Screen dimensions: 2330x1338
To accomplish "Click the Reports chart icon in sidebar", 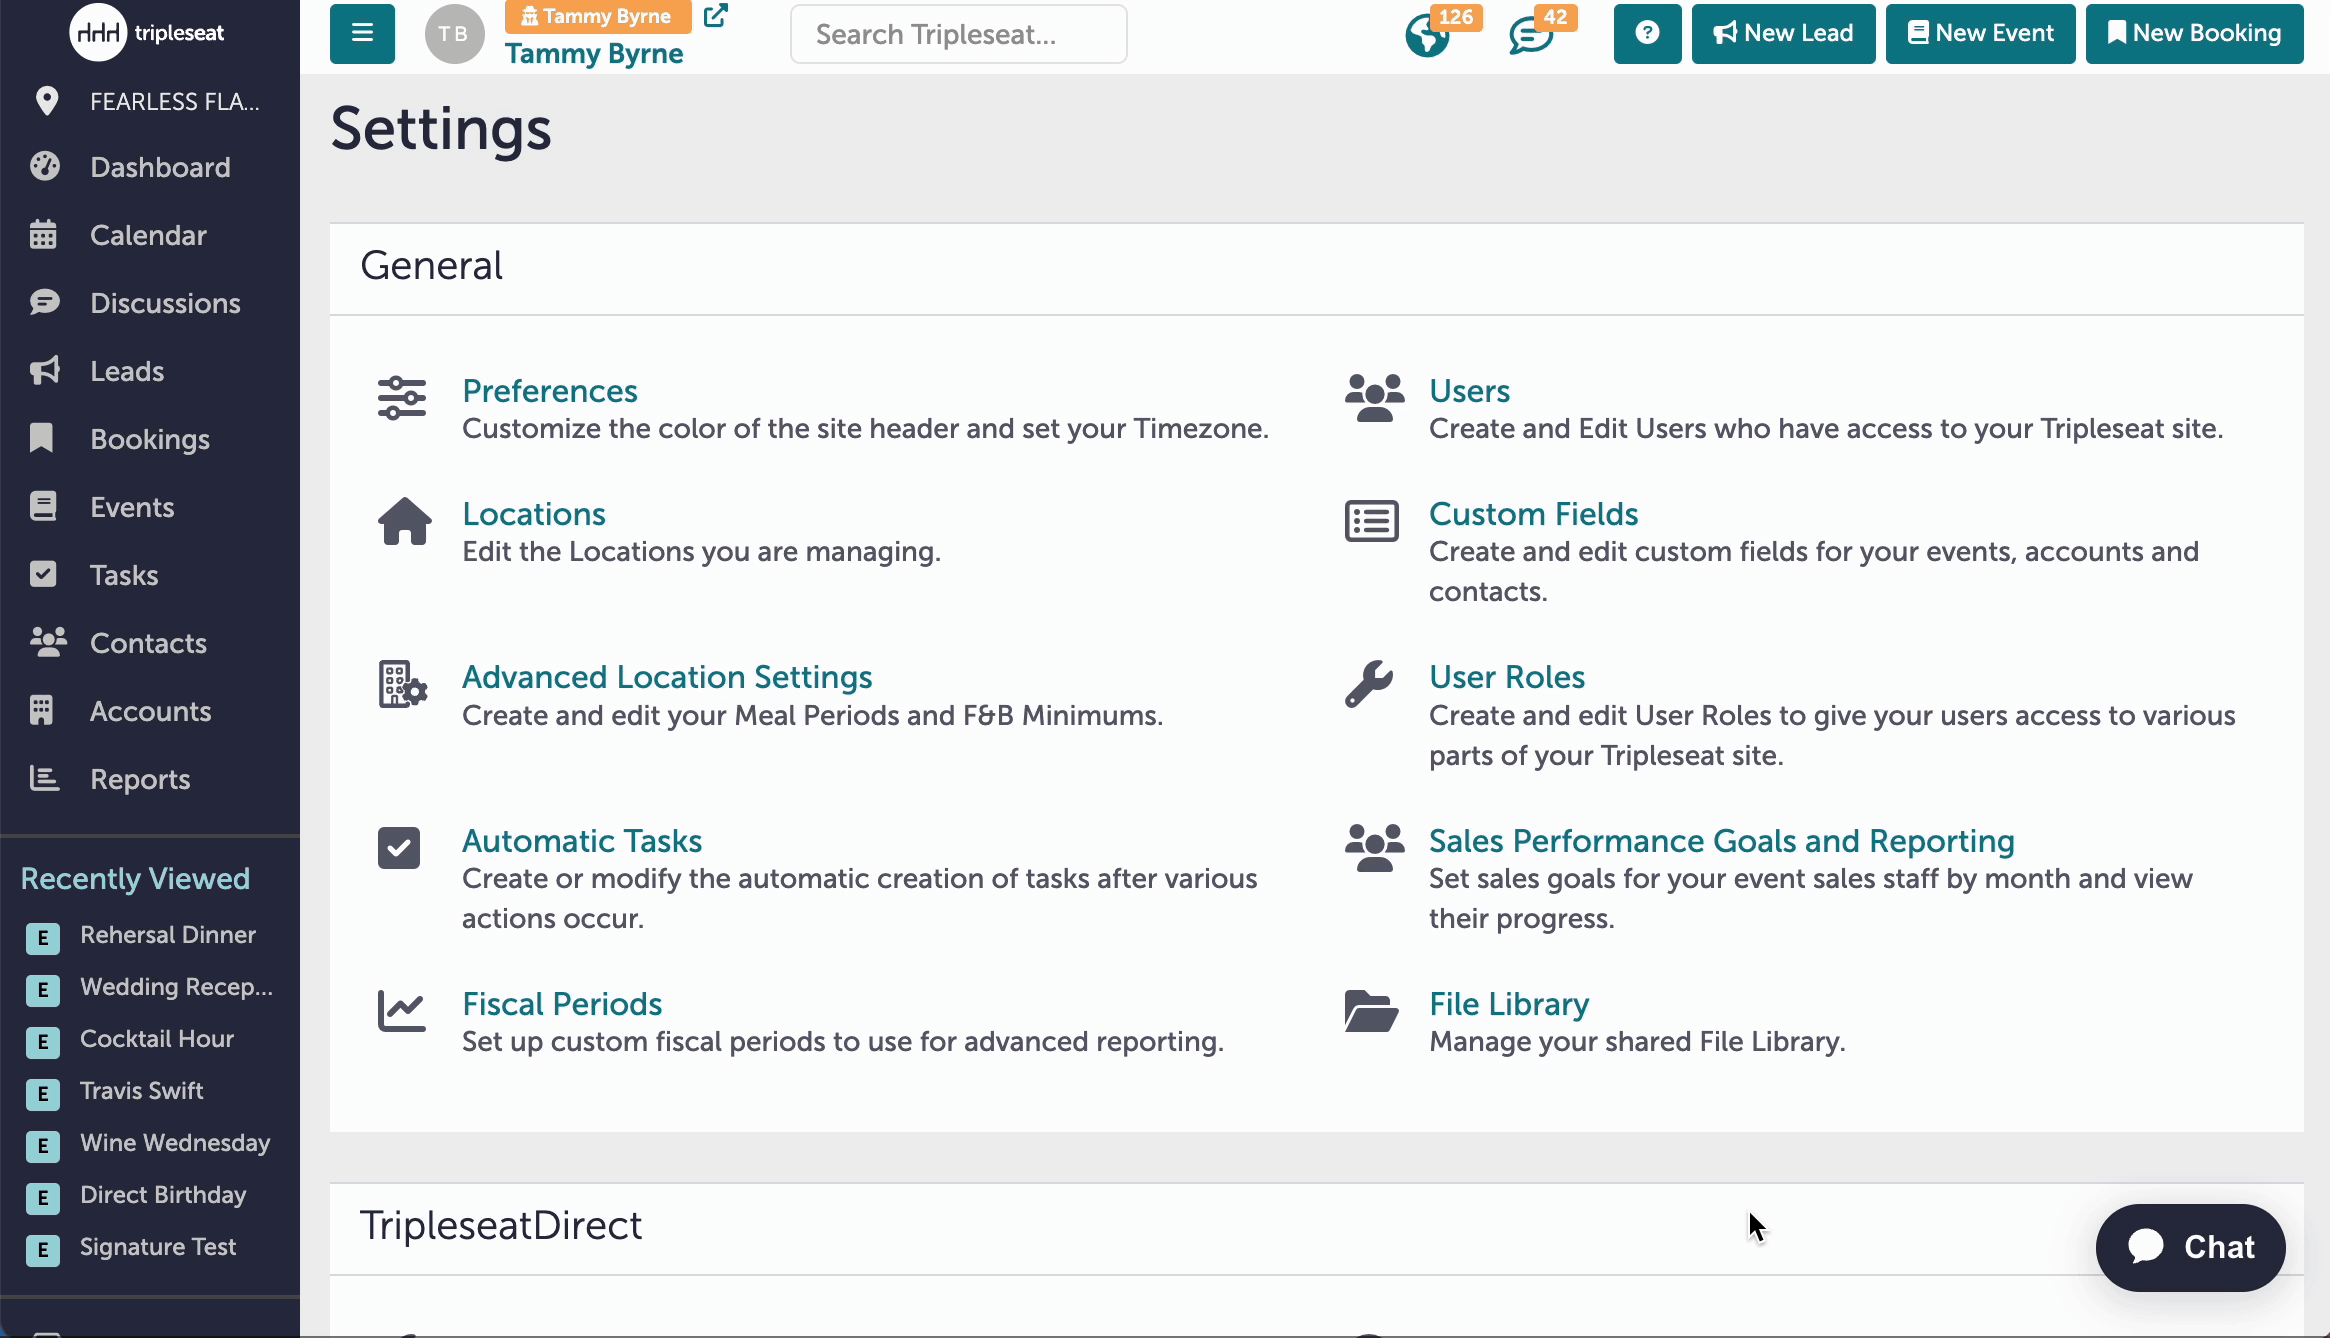I will point(44,778).
